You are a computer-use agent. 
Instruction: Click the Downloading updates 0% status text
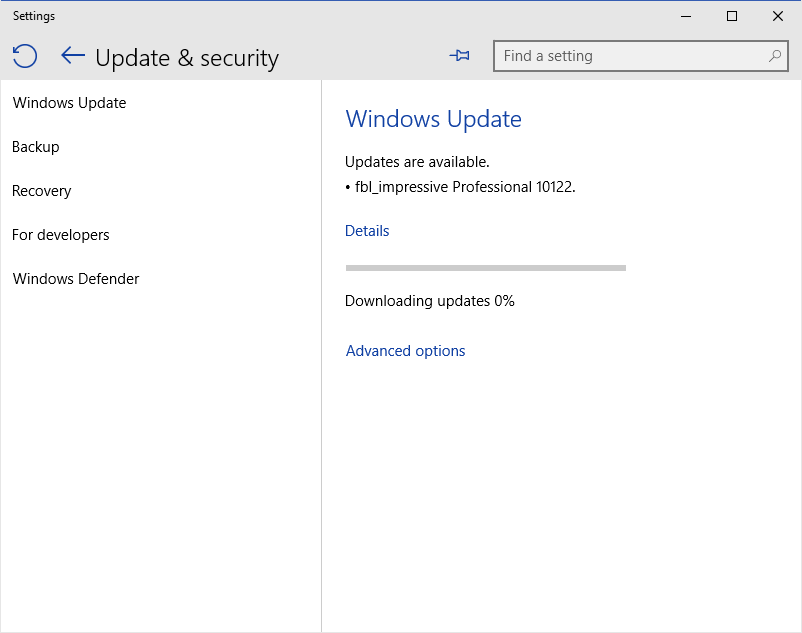click(x=429, y=301)
